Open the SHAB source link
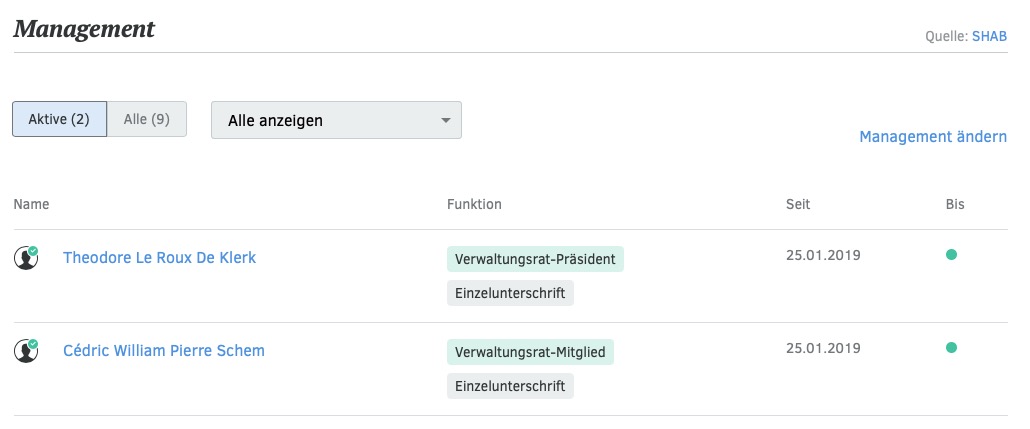 coord(989,36)
